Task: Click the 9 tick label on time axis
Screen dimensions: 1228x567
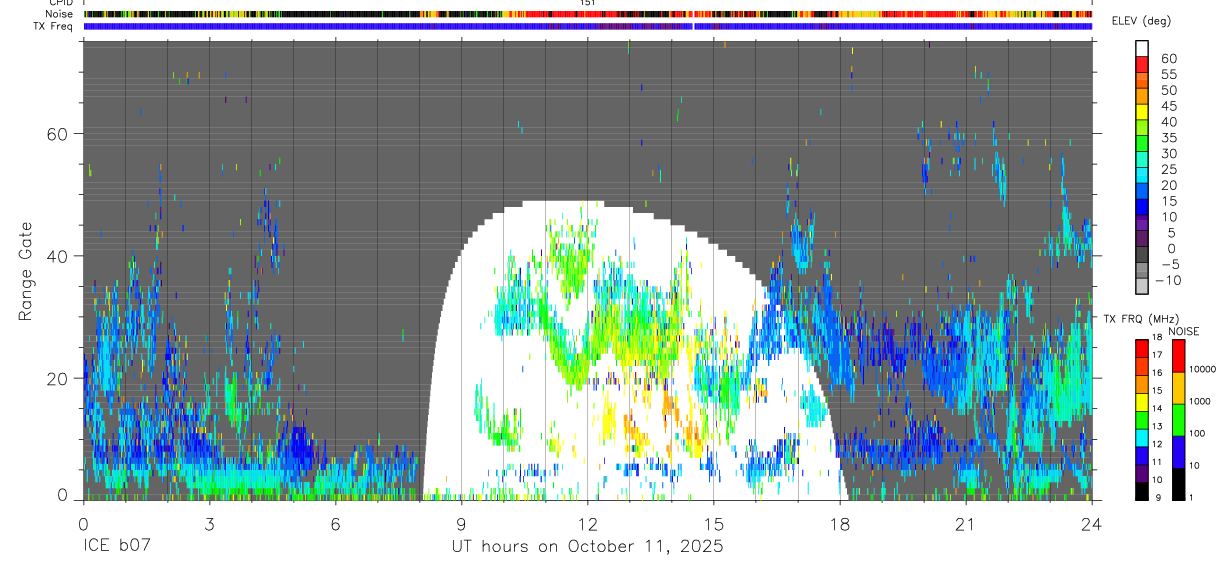Action: coord(461,524)
